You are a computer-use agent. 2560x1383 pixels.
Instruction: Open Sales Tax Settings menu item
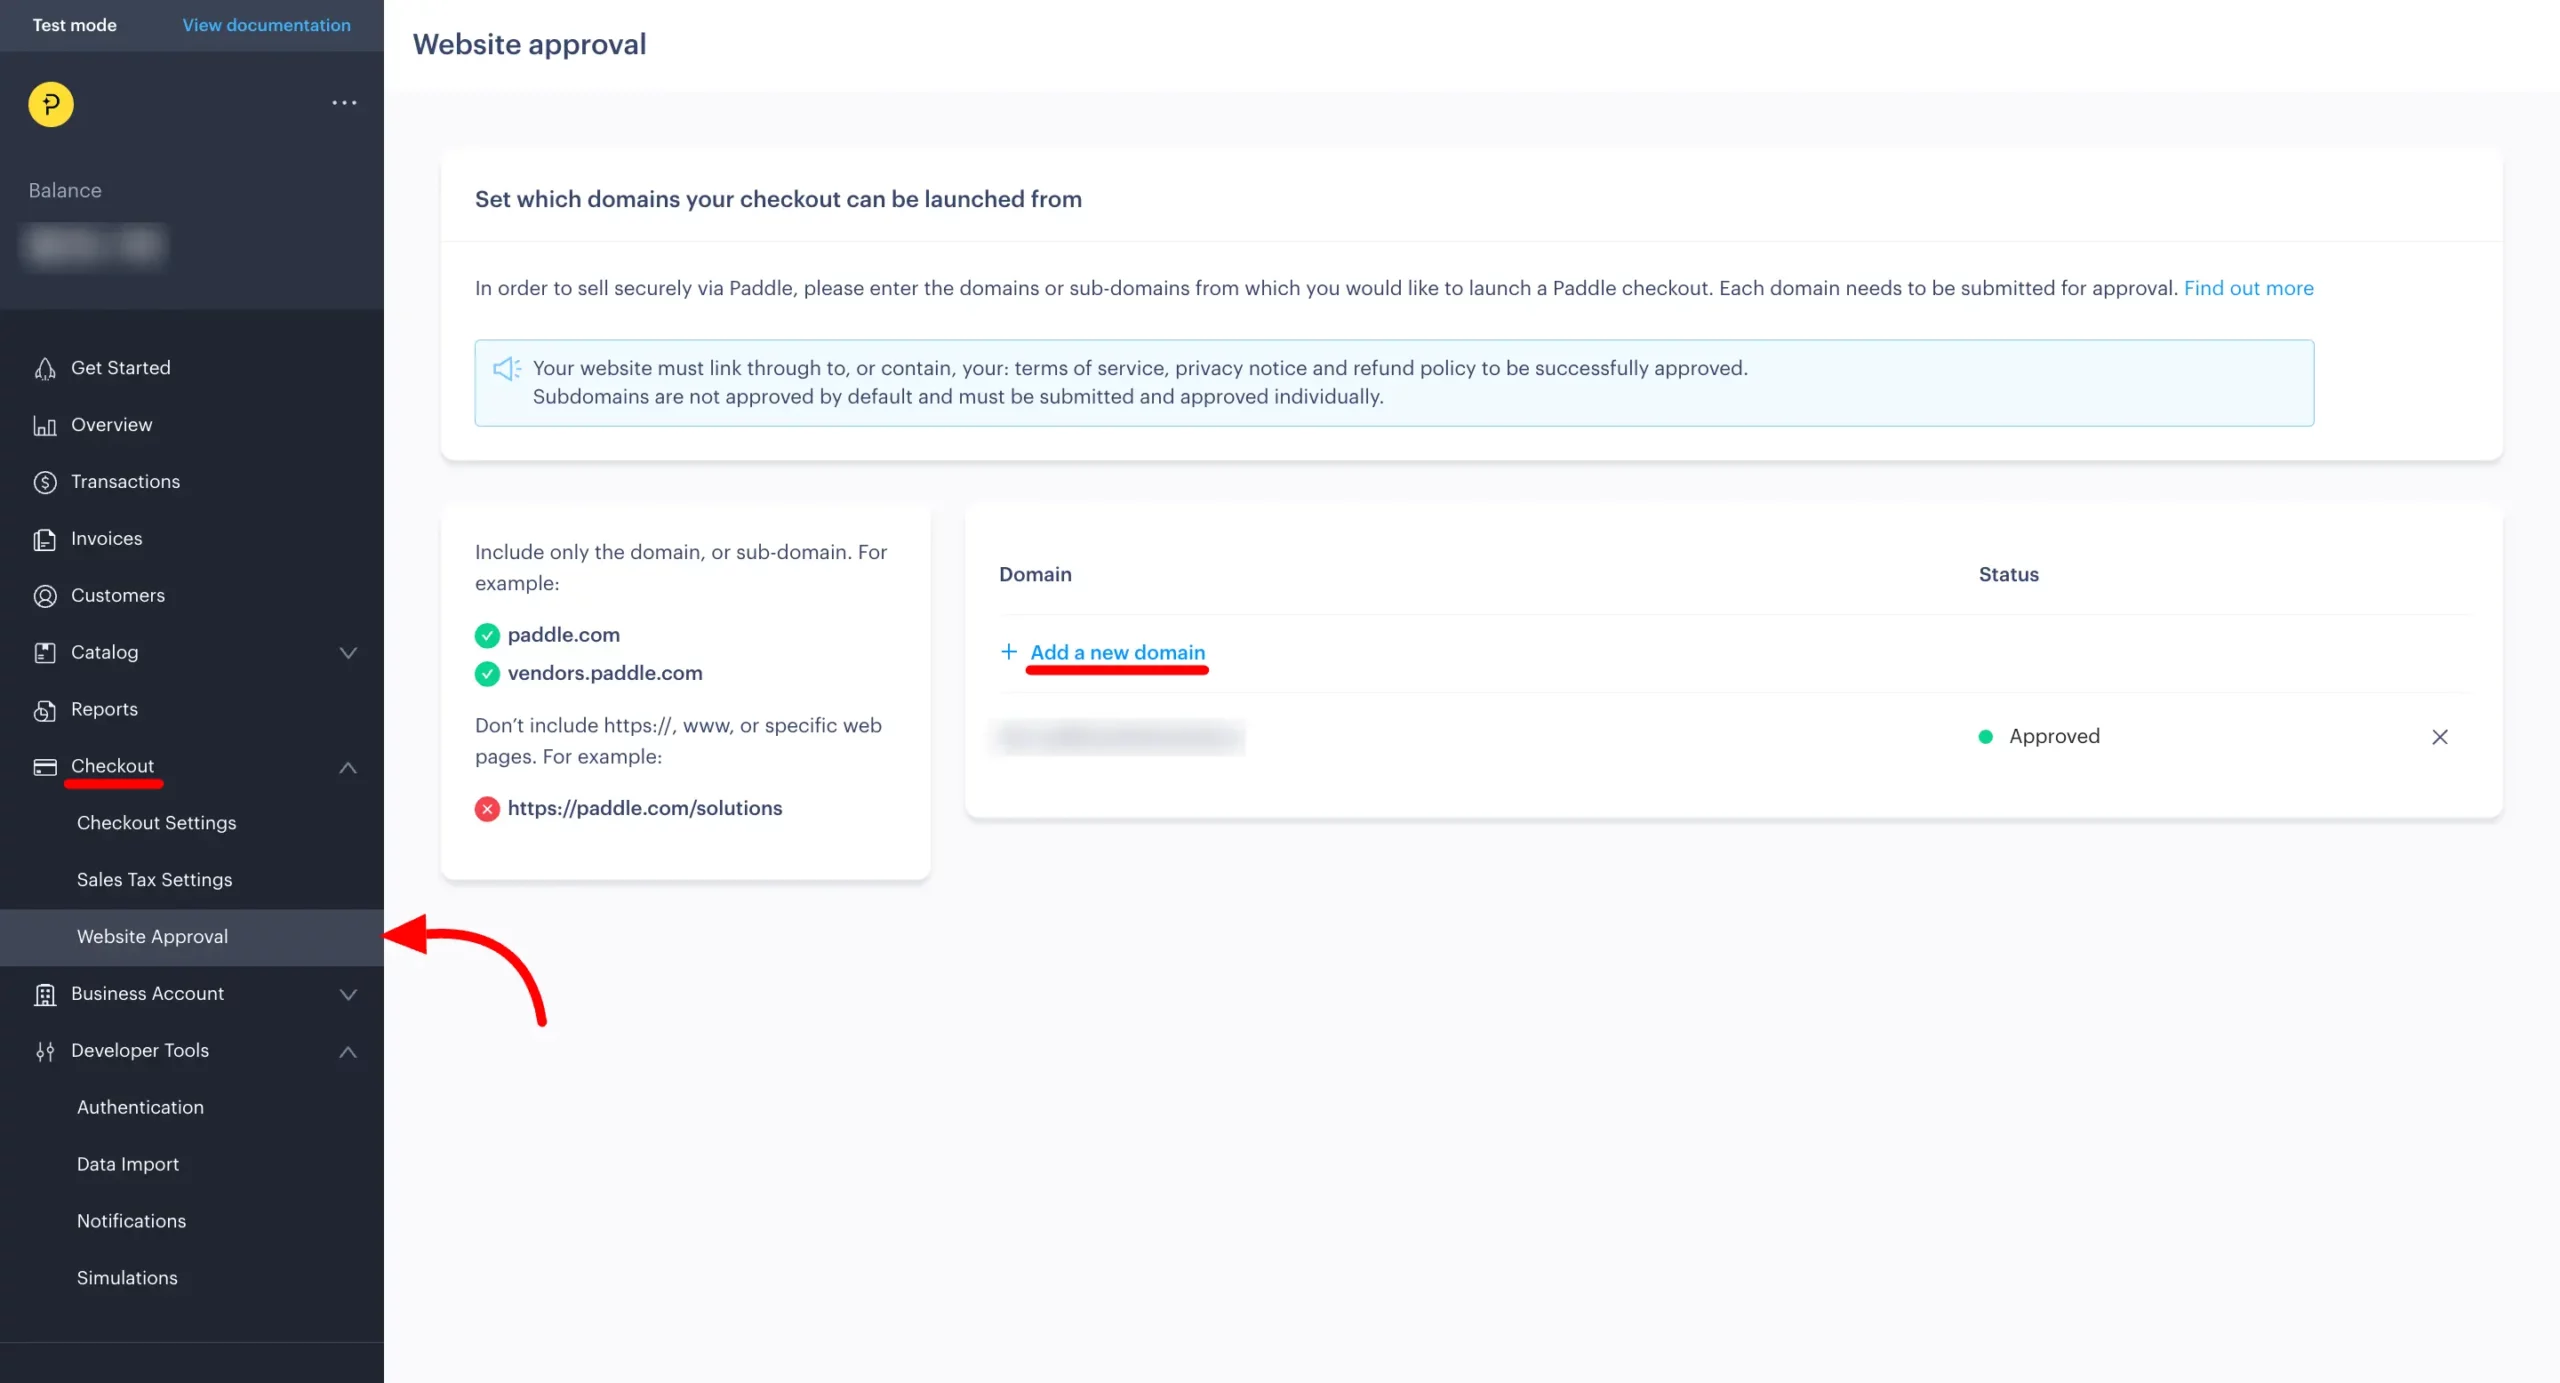[155, 880]
